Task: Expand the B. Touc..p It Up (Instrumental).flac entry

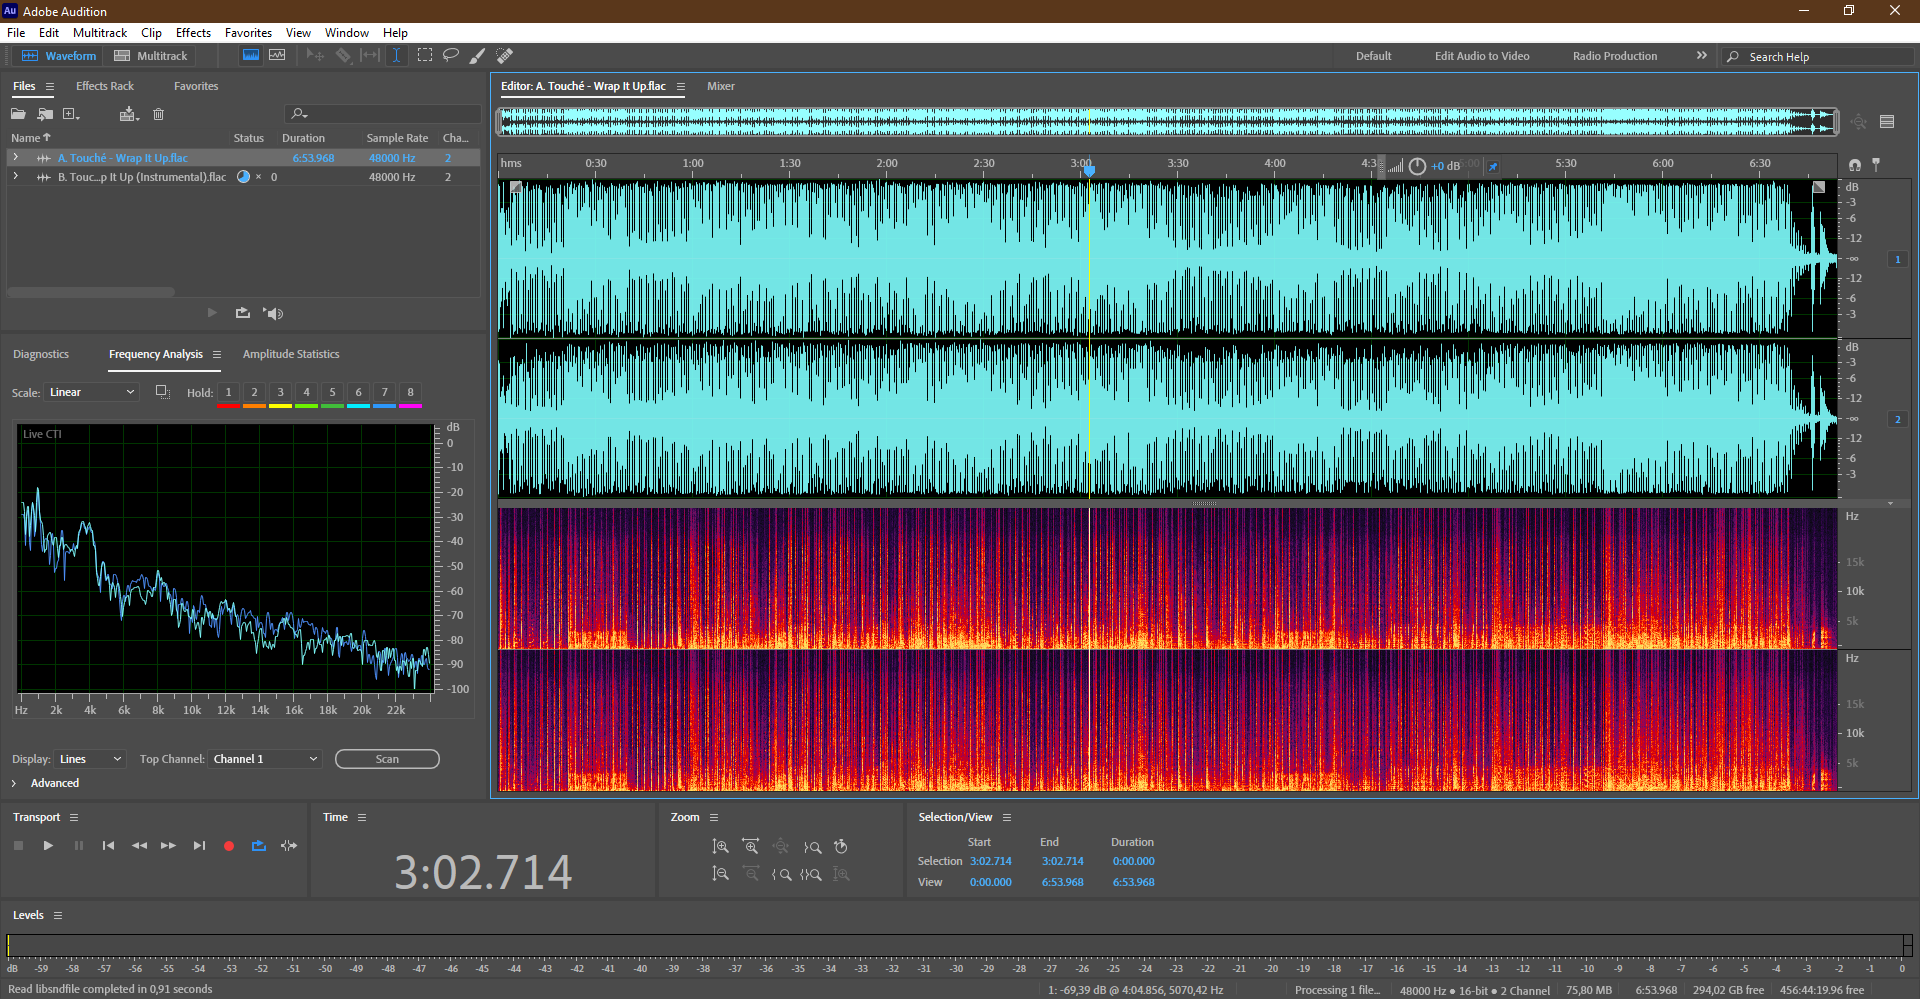Action: pyautogui.click(x=15, y=176)
